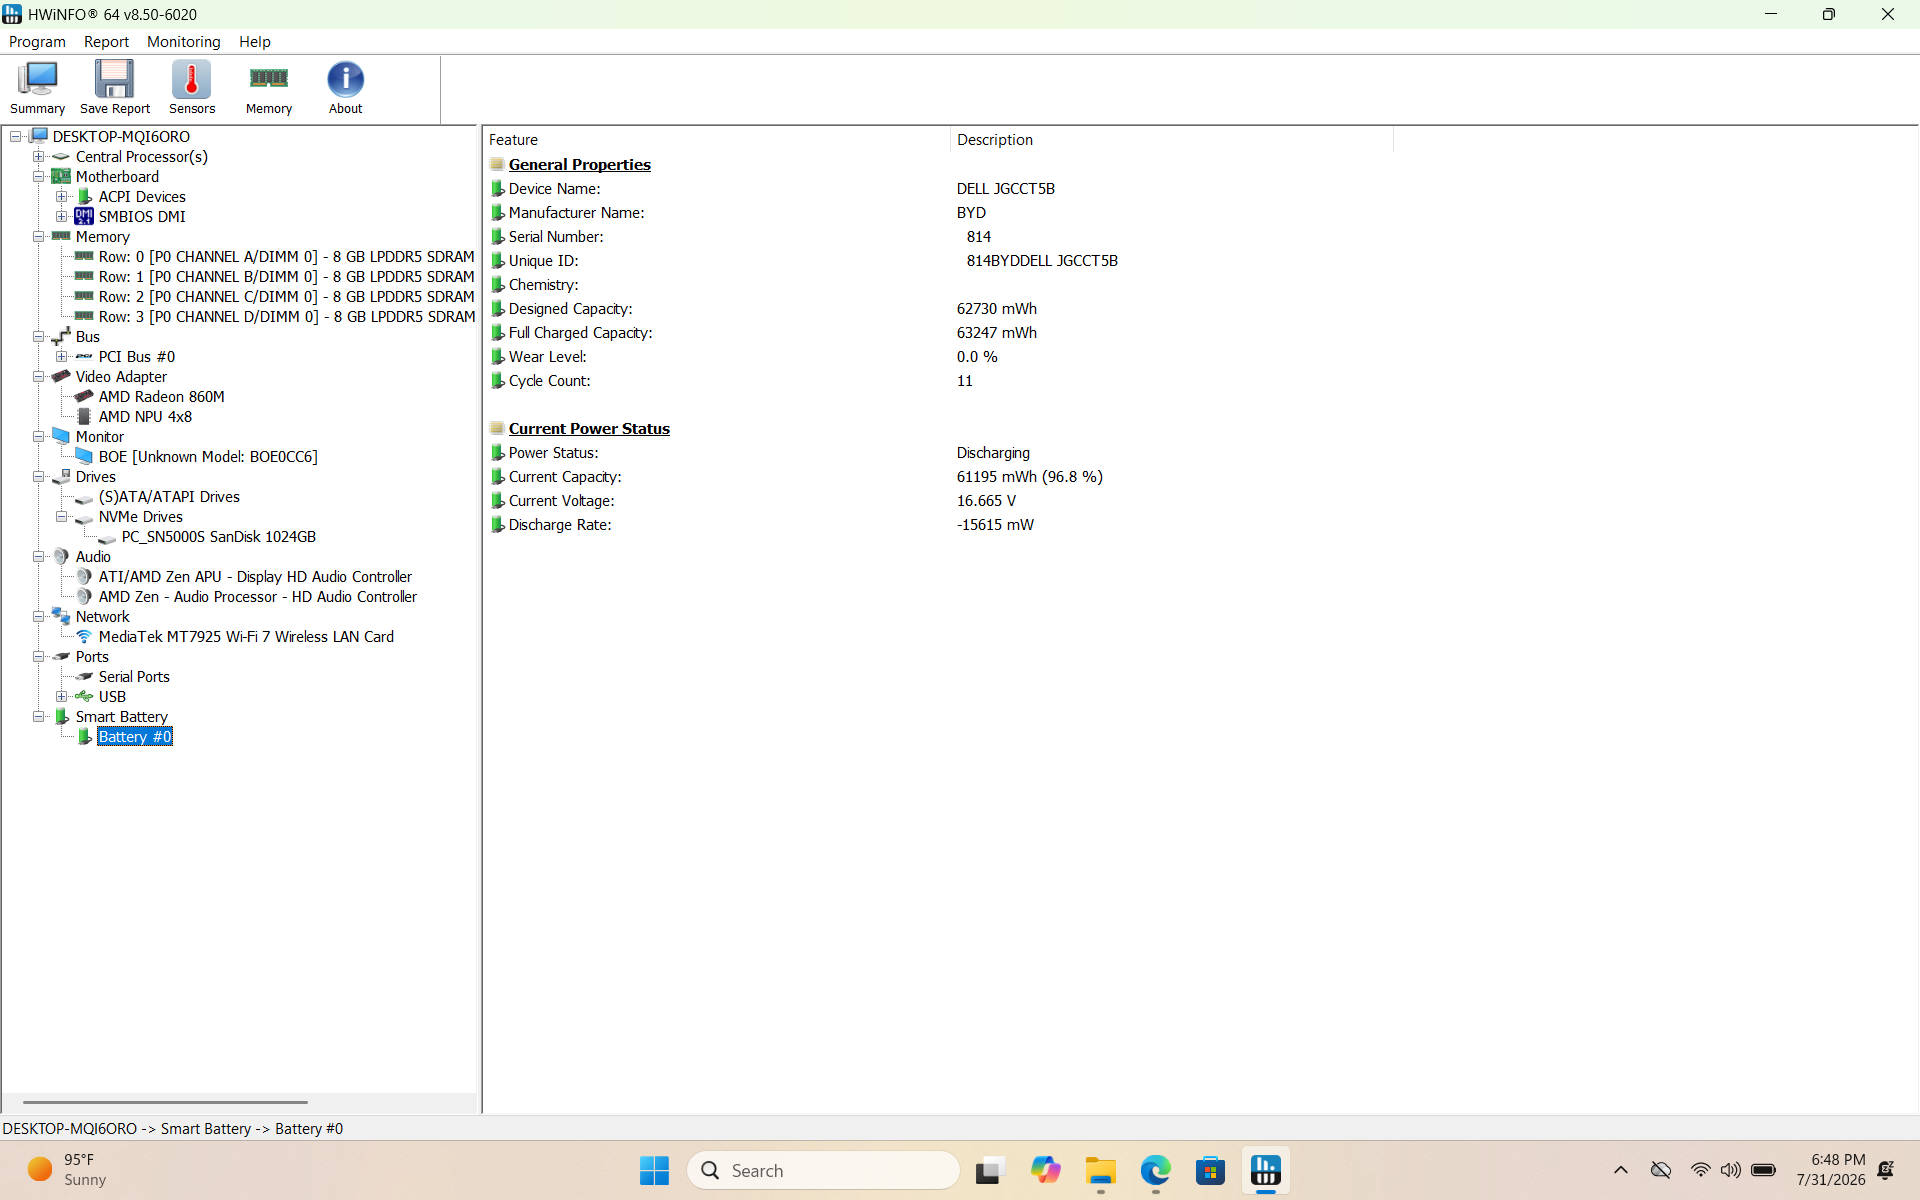Expand the USB ports node
Viewport: 1920px width, 1200px height.
pyautogui.click(x=61, y=697)
